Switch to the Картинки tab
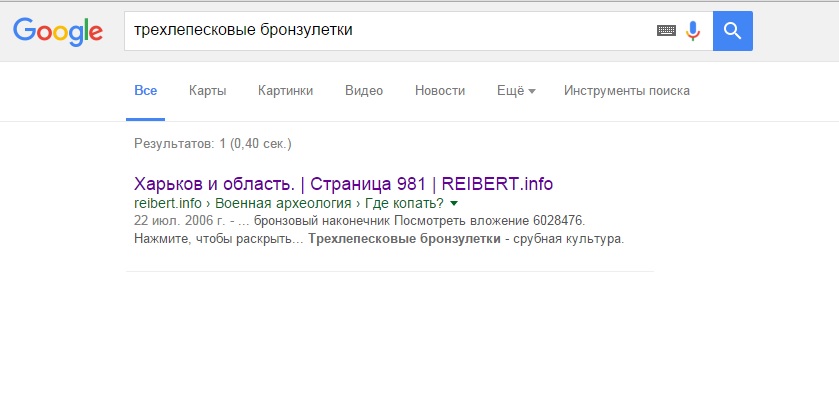The width and height of the screenshot is (839, 407). [x=285, y=91]
